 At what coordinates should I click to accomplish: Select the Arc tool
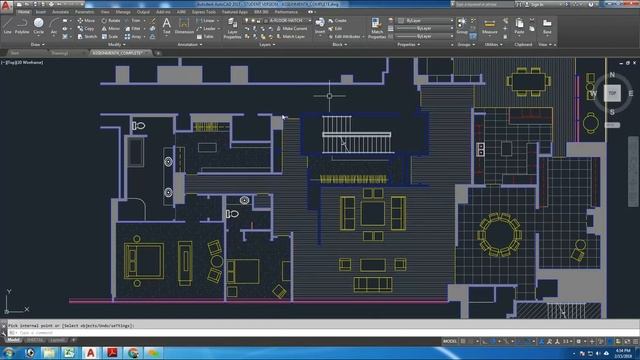(x=53, y=26)
